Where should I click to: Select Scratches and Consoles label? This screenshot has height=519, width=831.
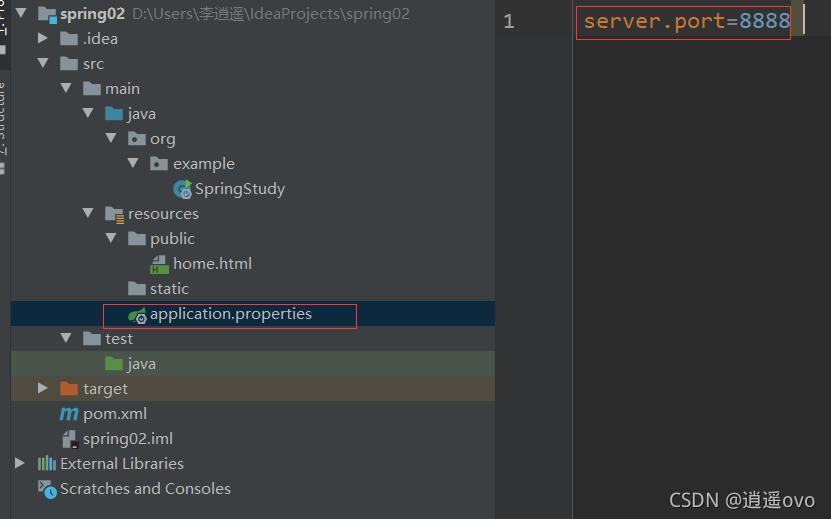coord(145,489)
